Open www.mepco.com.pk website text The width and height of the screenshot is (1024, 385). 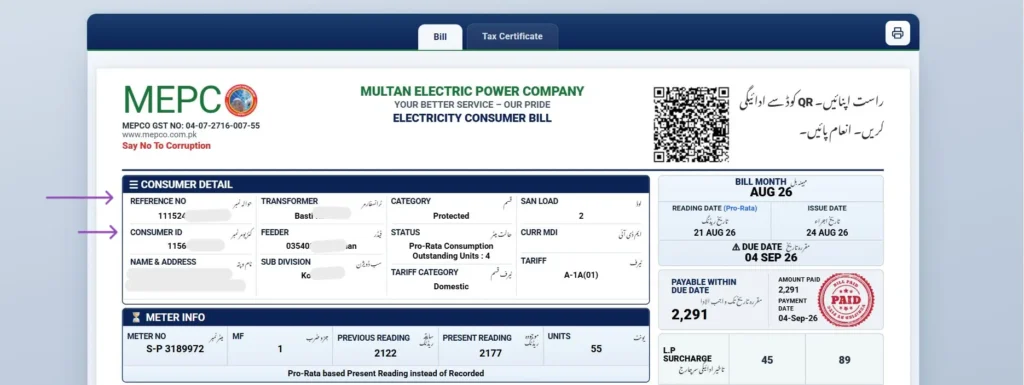[159, 135]
